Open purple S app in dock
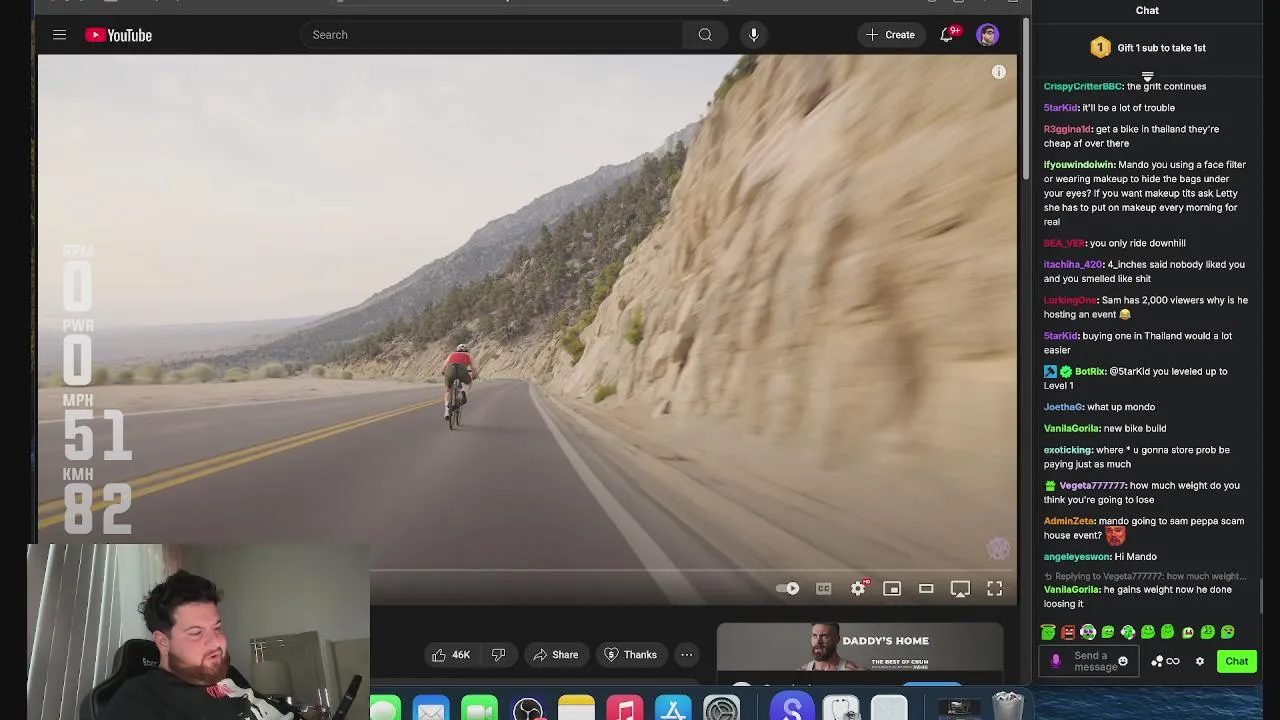 792,708
